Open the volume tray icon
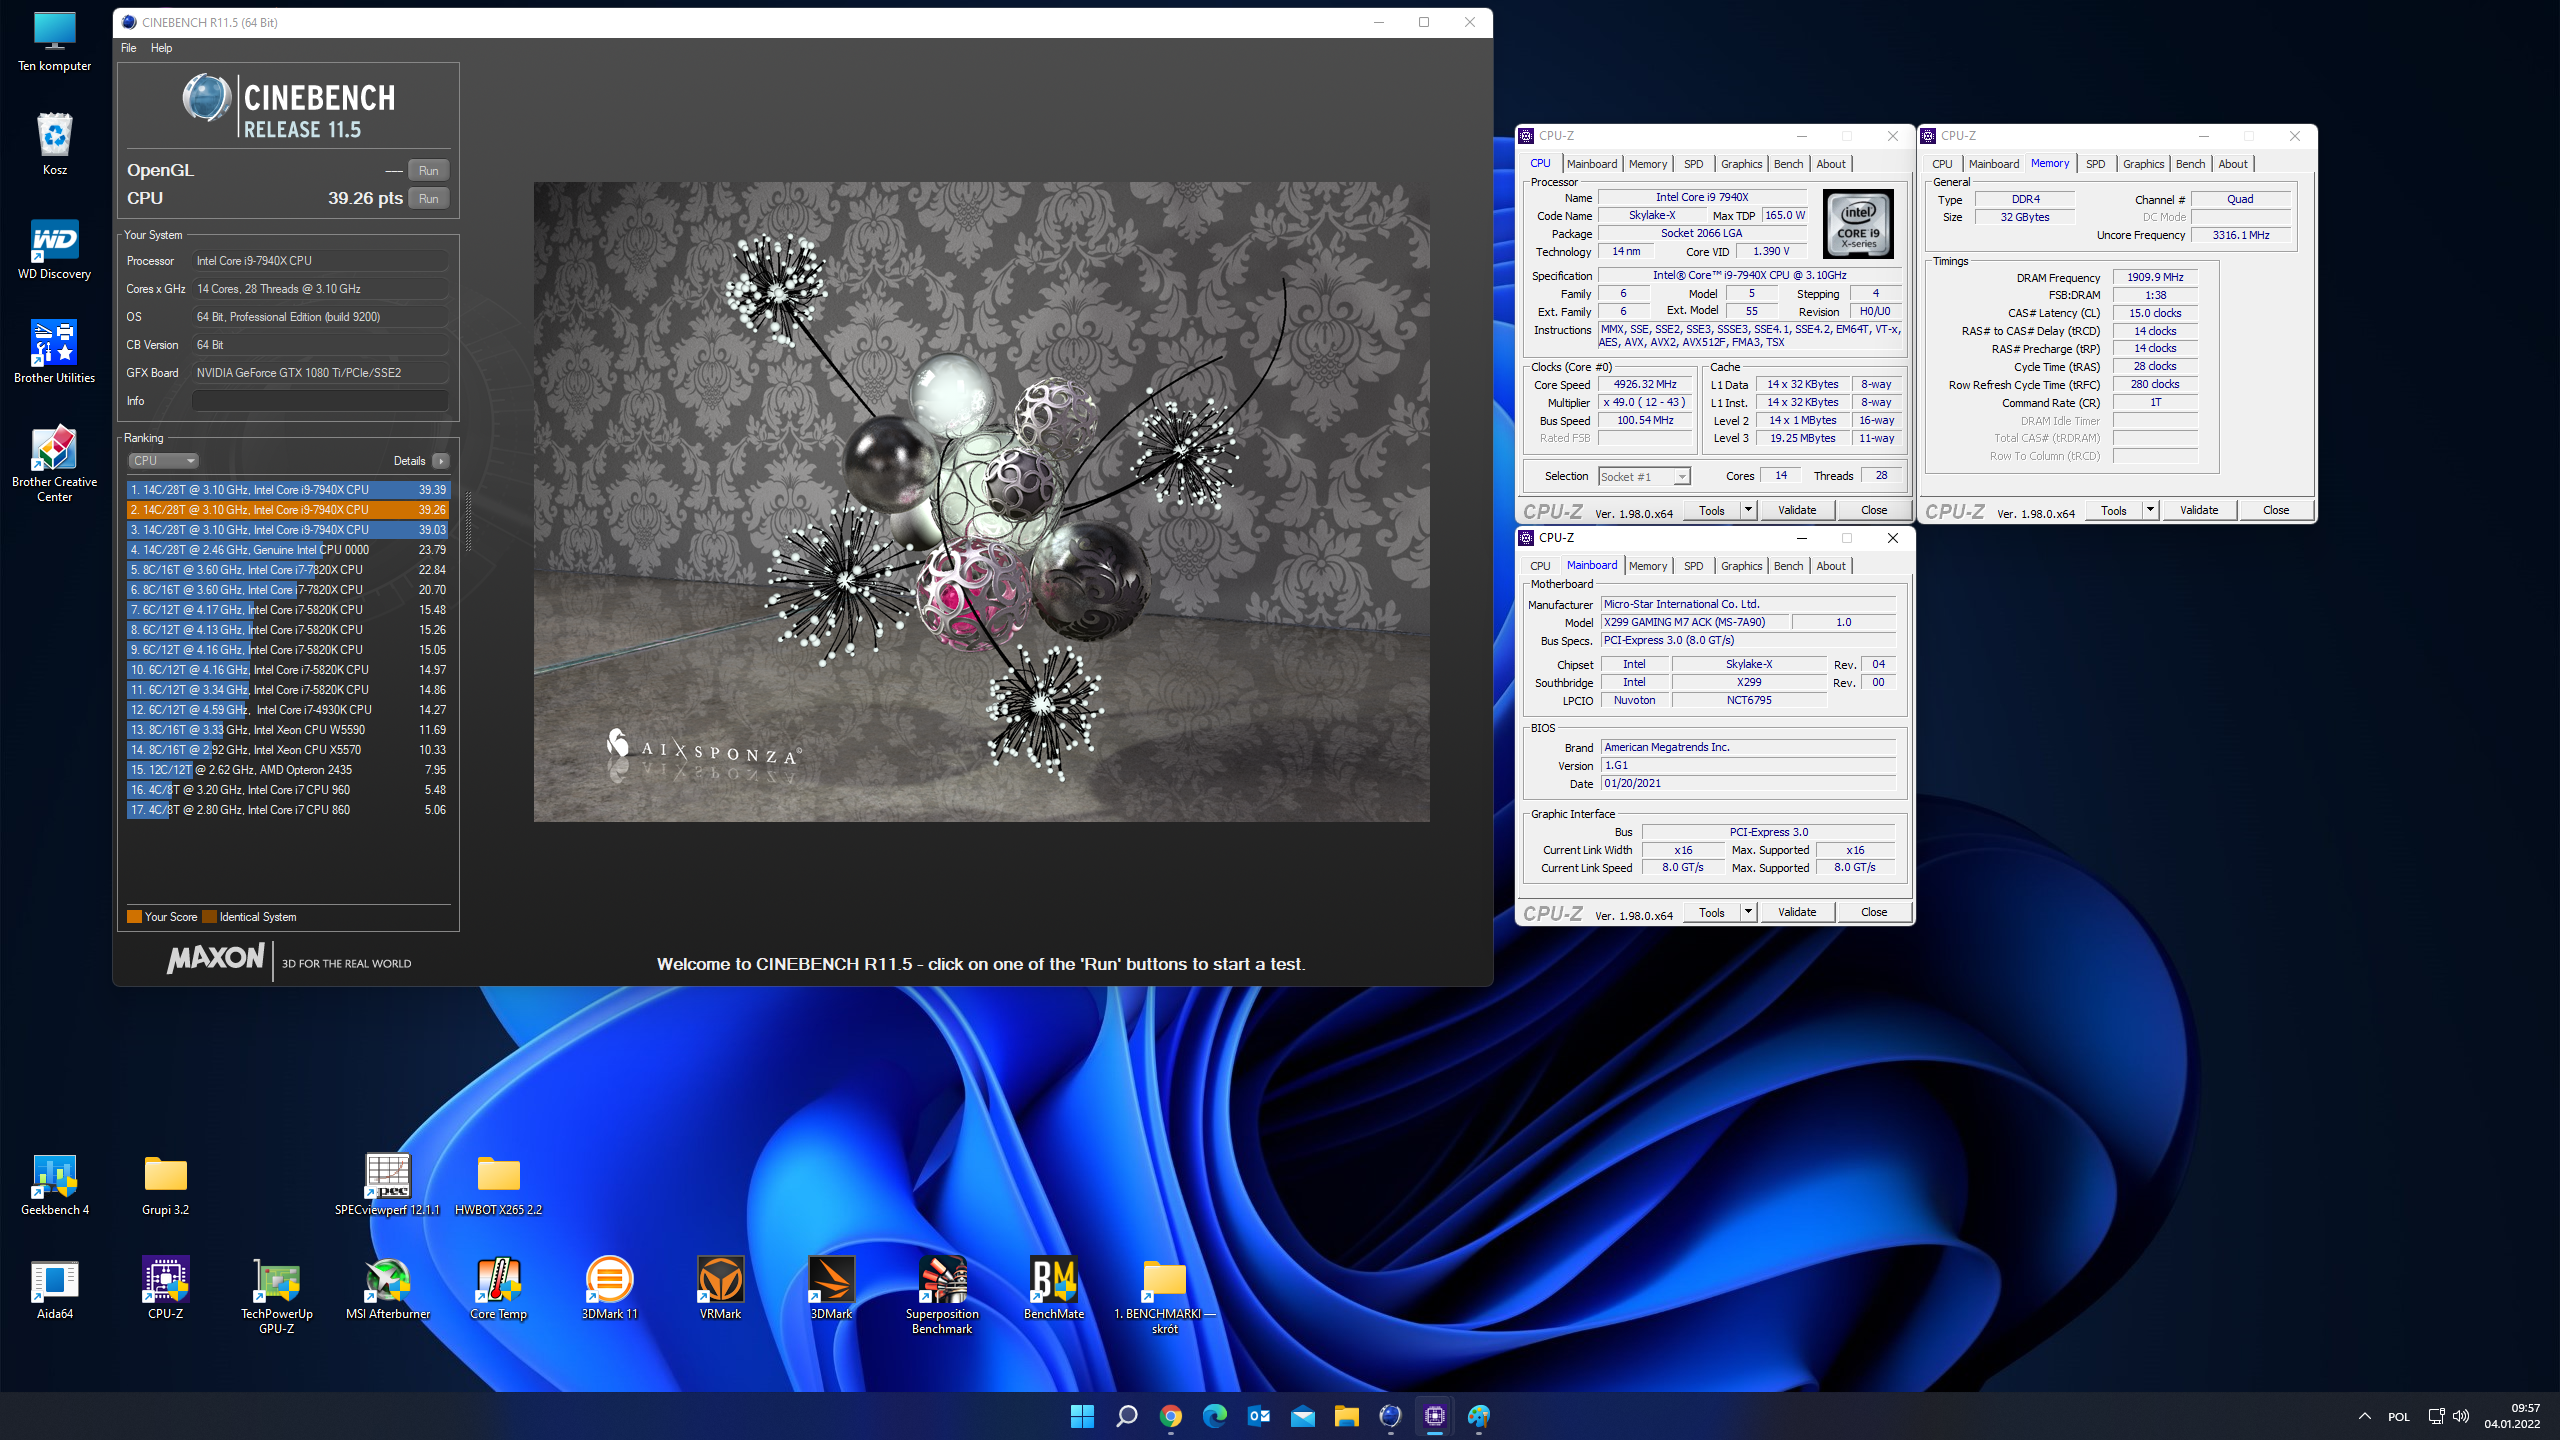 point(2461,1416)
